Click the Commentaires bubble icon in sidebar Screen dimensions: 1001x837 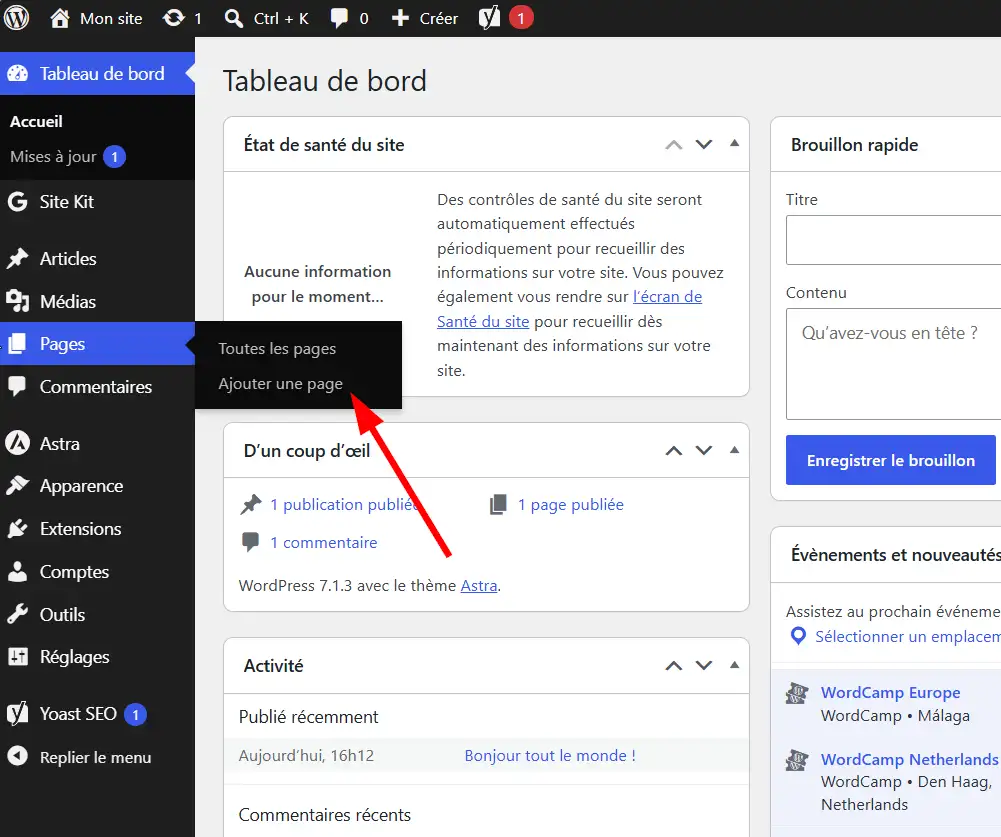click(x=17, y=386)
